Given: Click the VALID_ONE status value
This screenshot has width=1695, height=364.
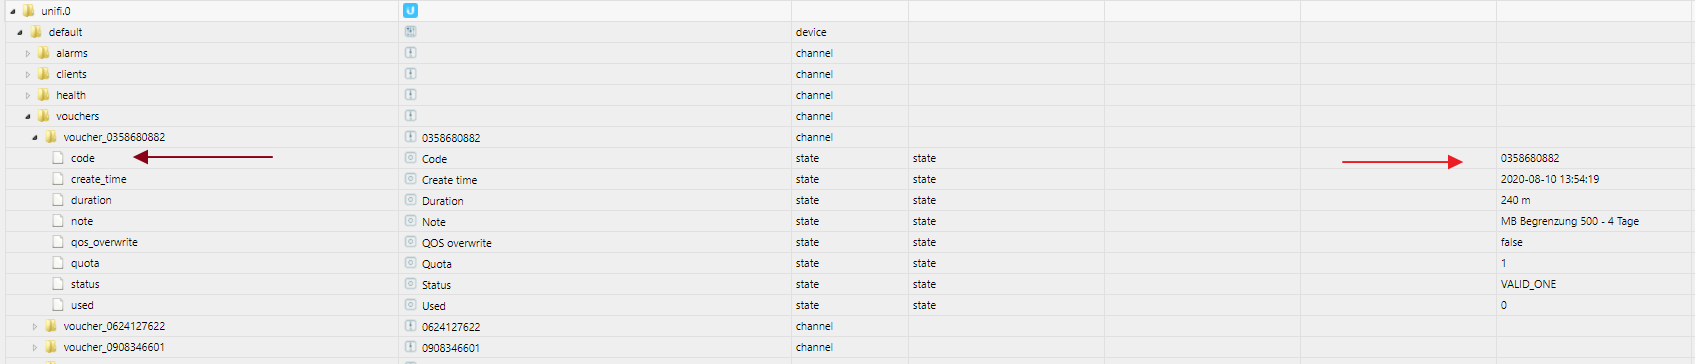Looking at the screenshot, I should coord(1528,284).
